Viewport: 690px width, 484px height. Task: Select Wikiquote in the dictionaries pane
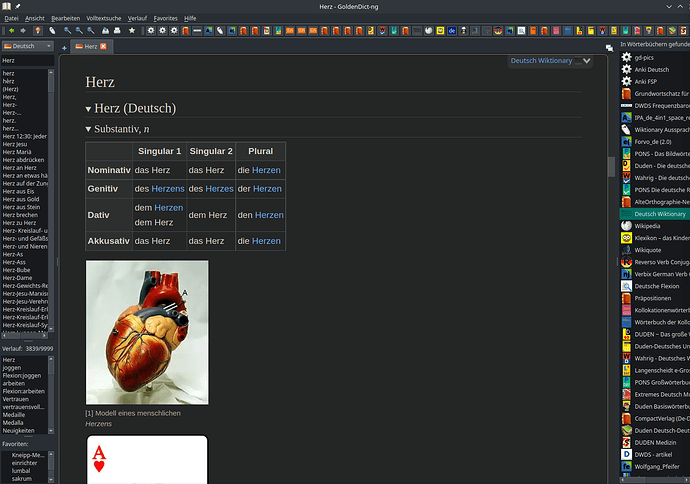(x=655, y=250)
